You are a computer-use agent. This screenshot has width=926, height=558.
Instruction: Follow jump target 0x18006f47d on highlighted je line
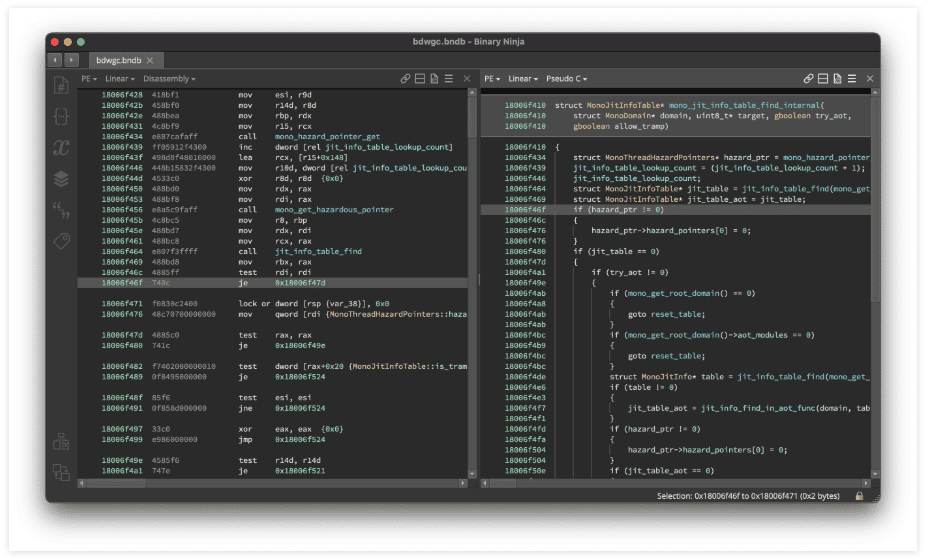pyautogui.click(x=300, y=283)
